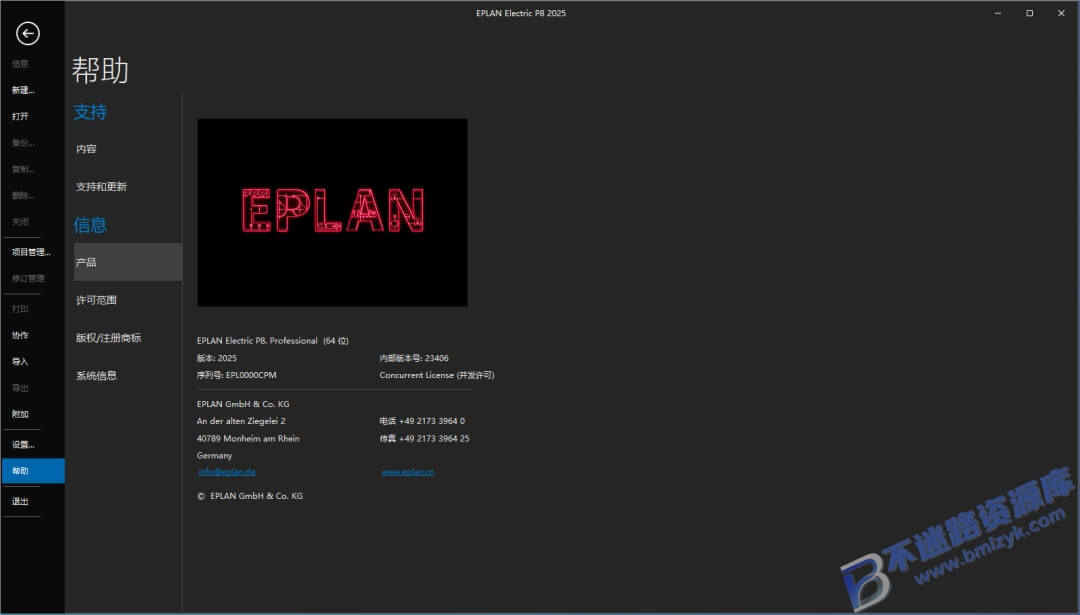
Task: Open the 附加 menu entry
Action: [20, 414]
